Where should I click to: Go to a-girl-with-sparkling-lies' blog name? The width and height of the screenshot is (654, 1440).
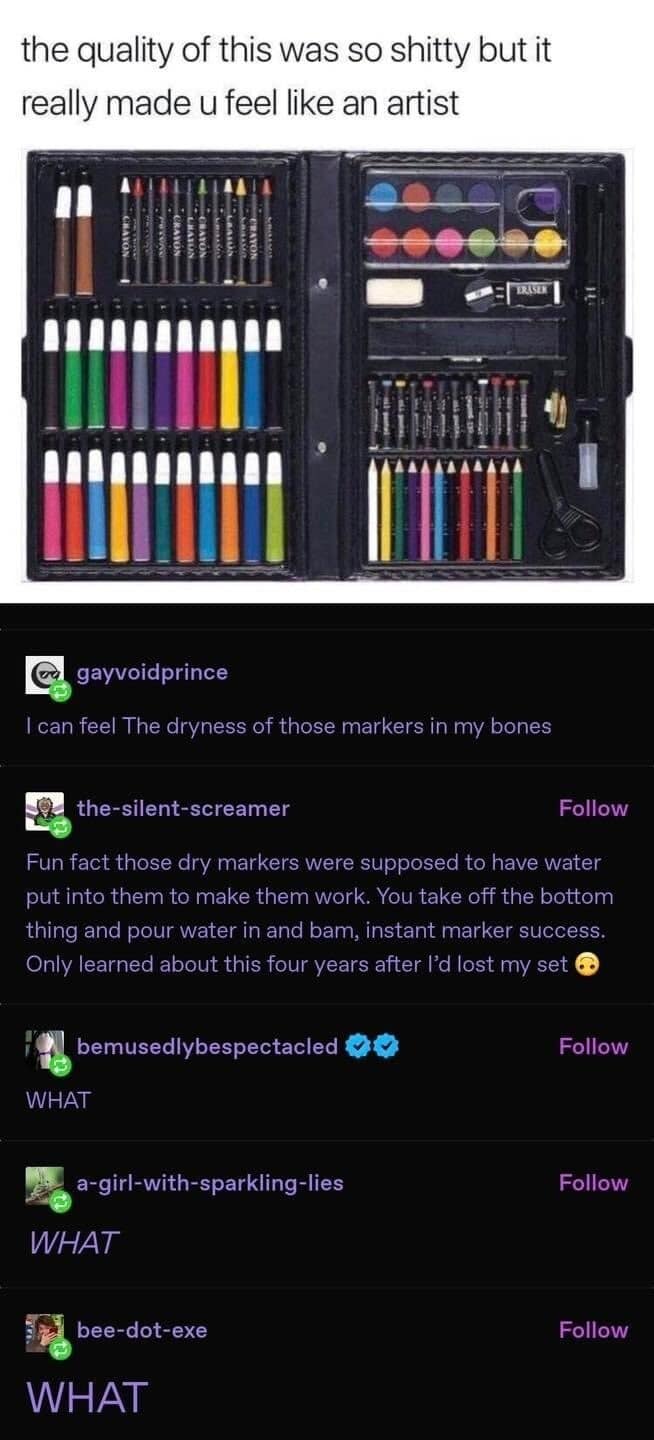pyautogui.click(x=210, y=1183)
